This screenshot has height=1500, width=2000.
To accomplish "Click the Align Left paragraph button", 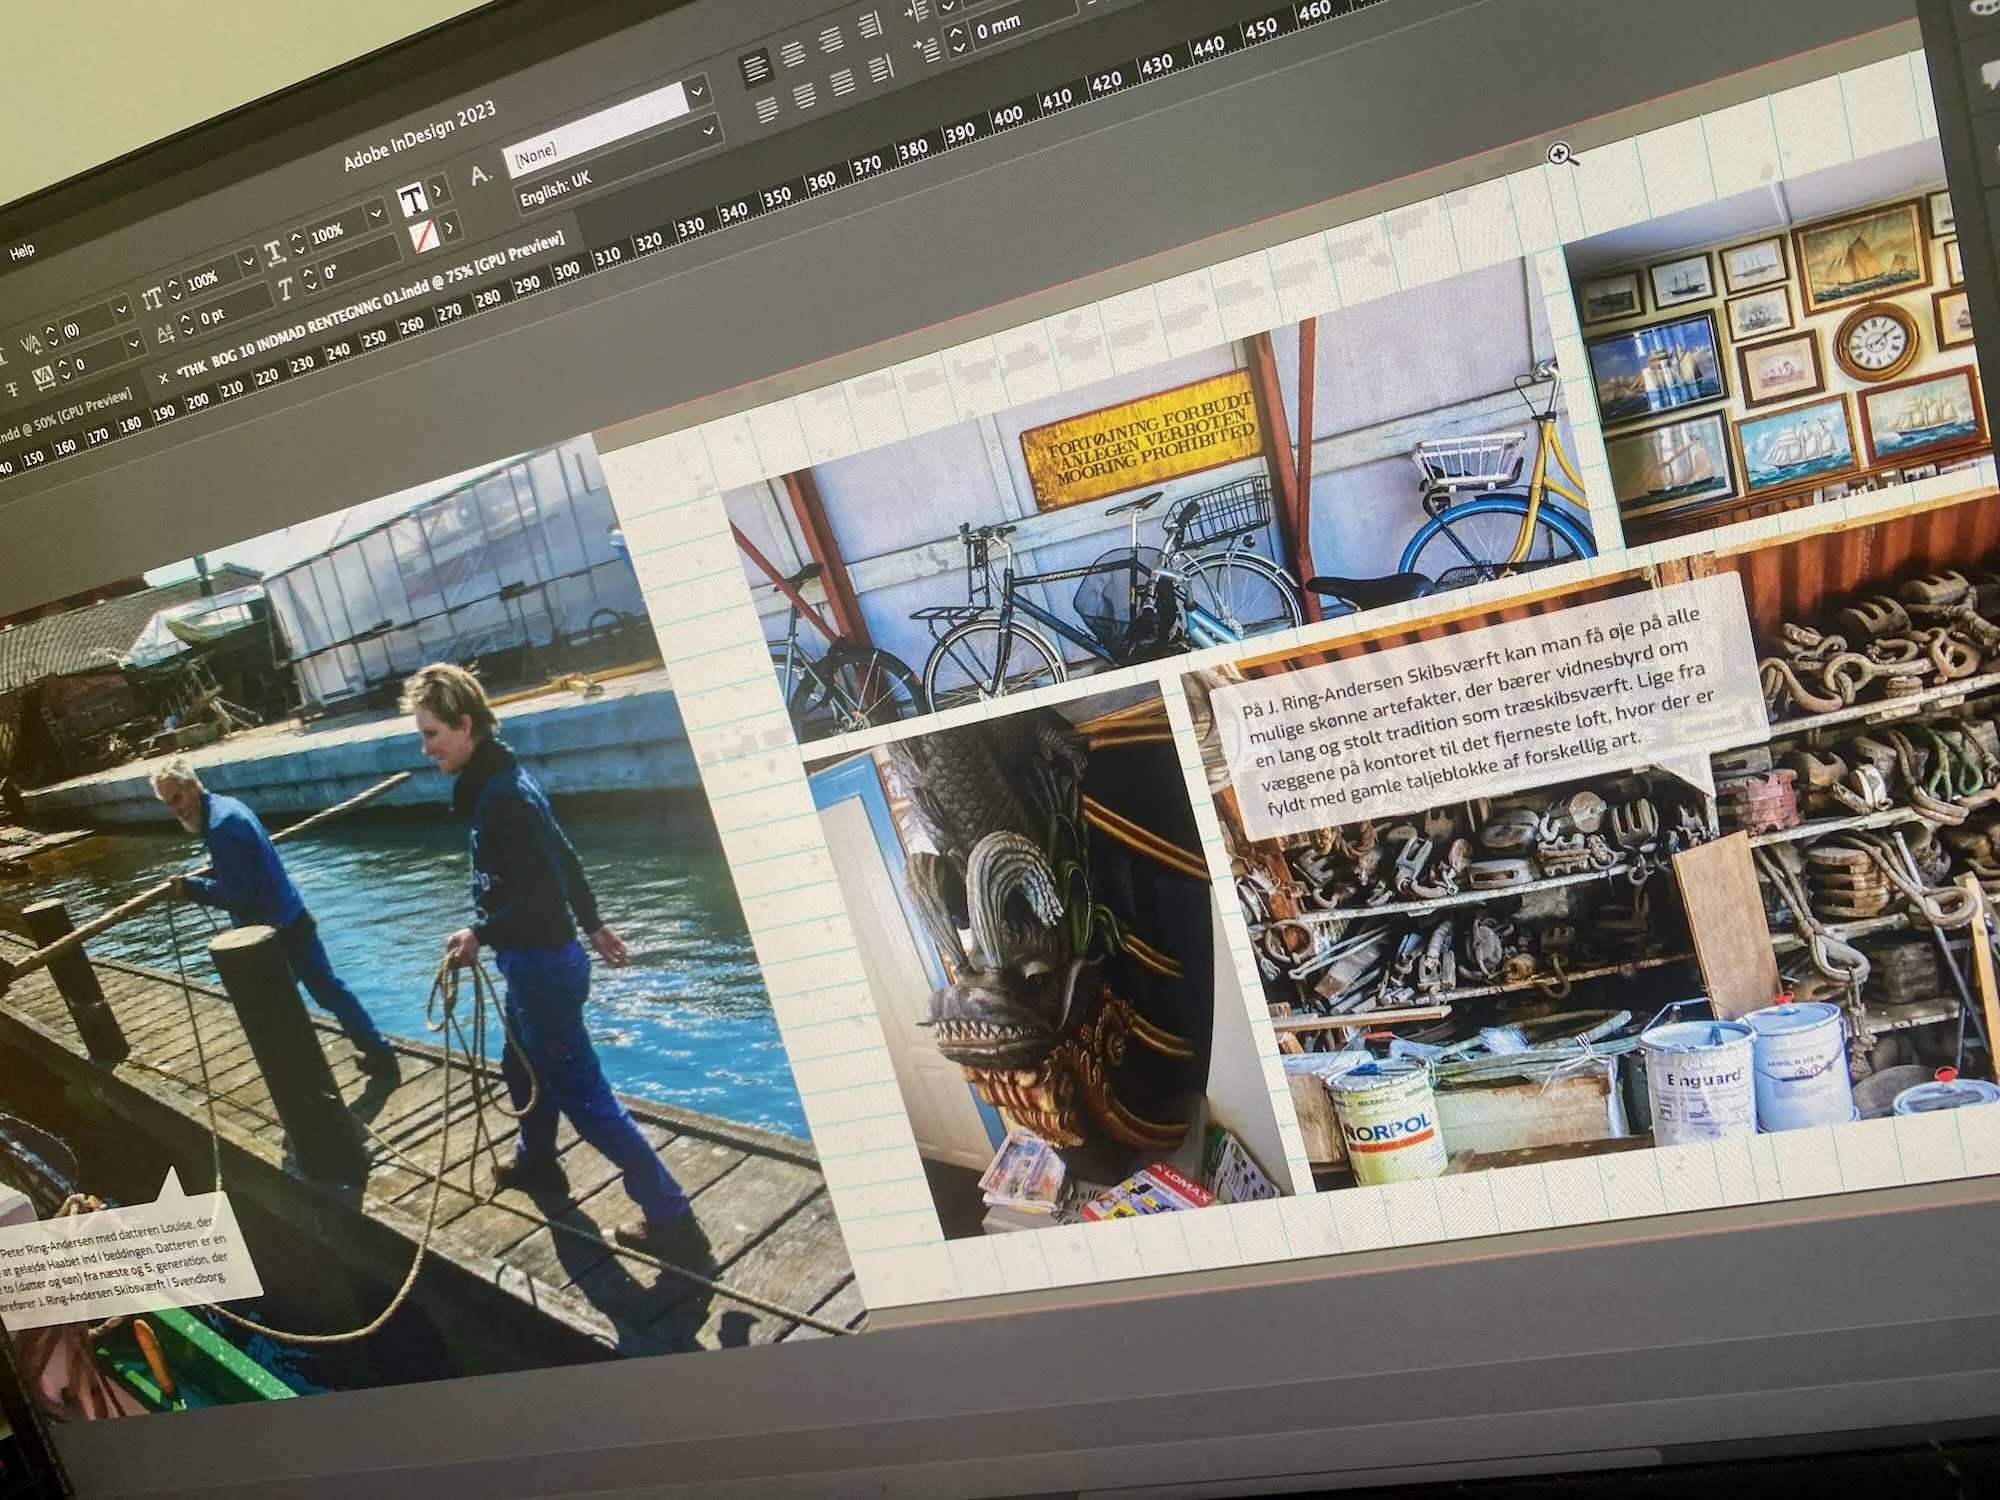I will 756,69.
